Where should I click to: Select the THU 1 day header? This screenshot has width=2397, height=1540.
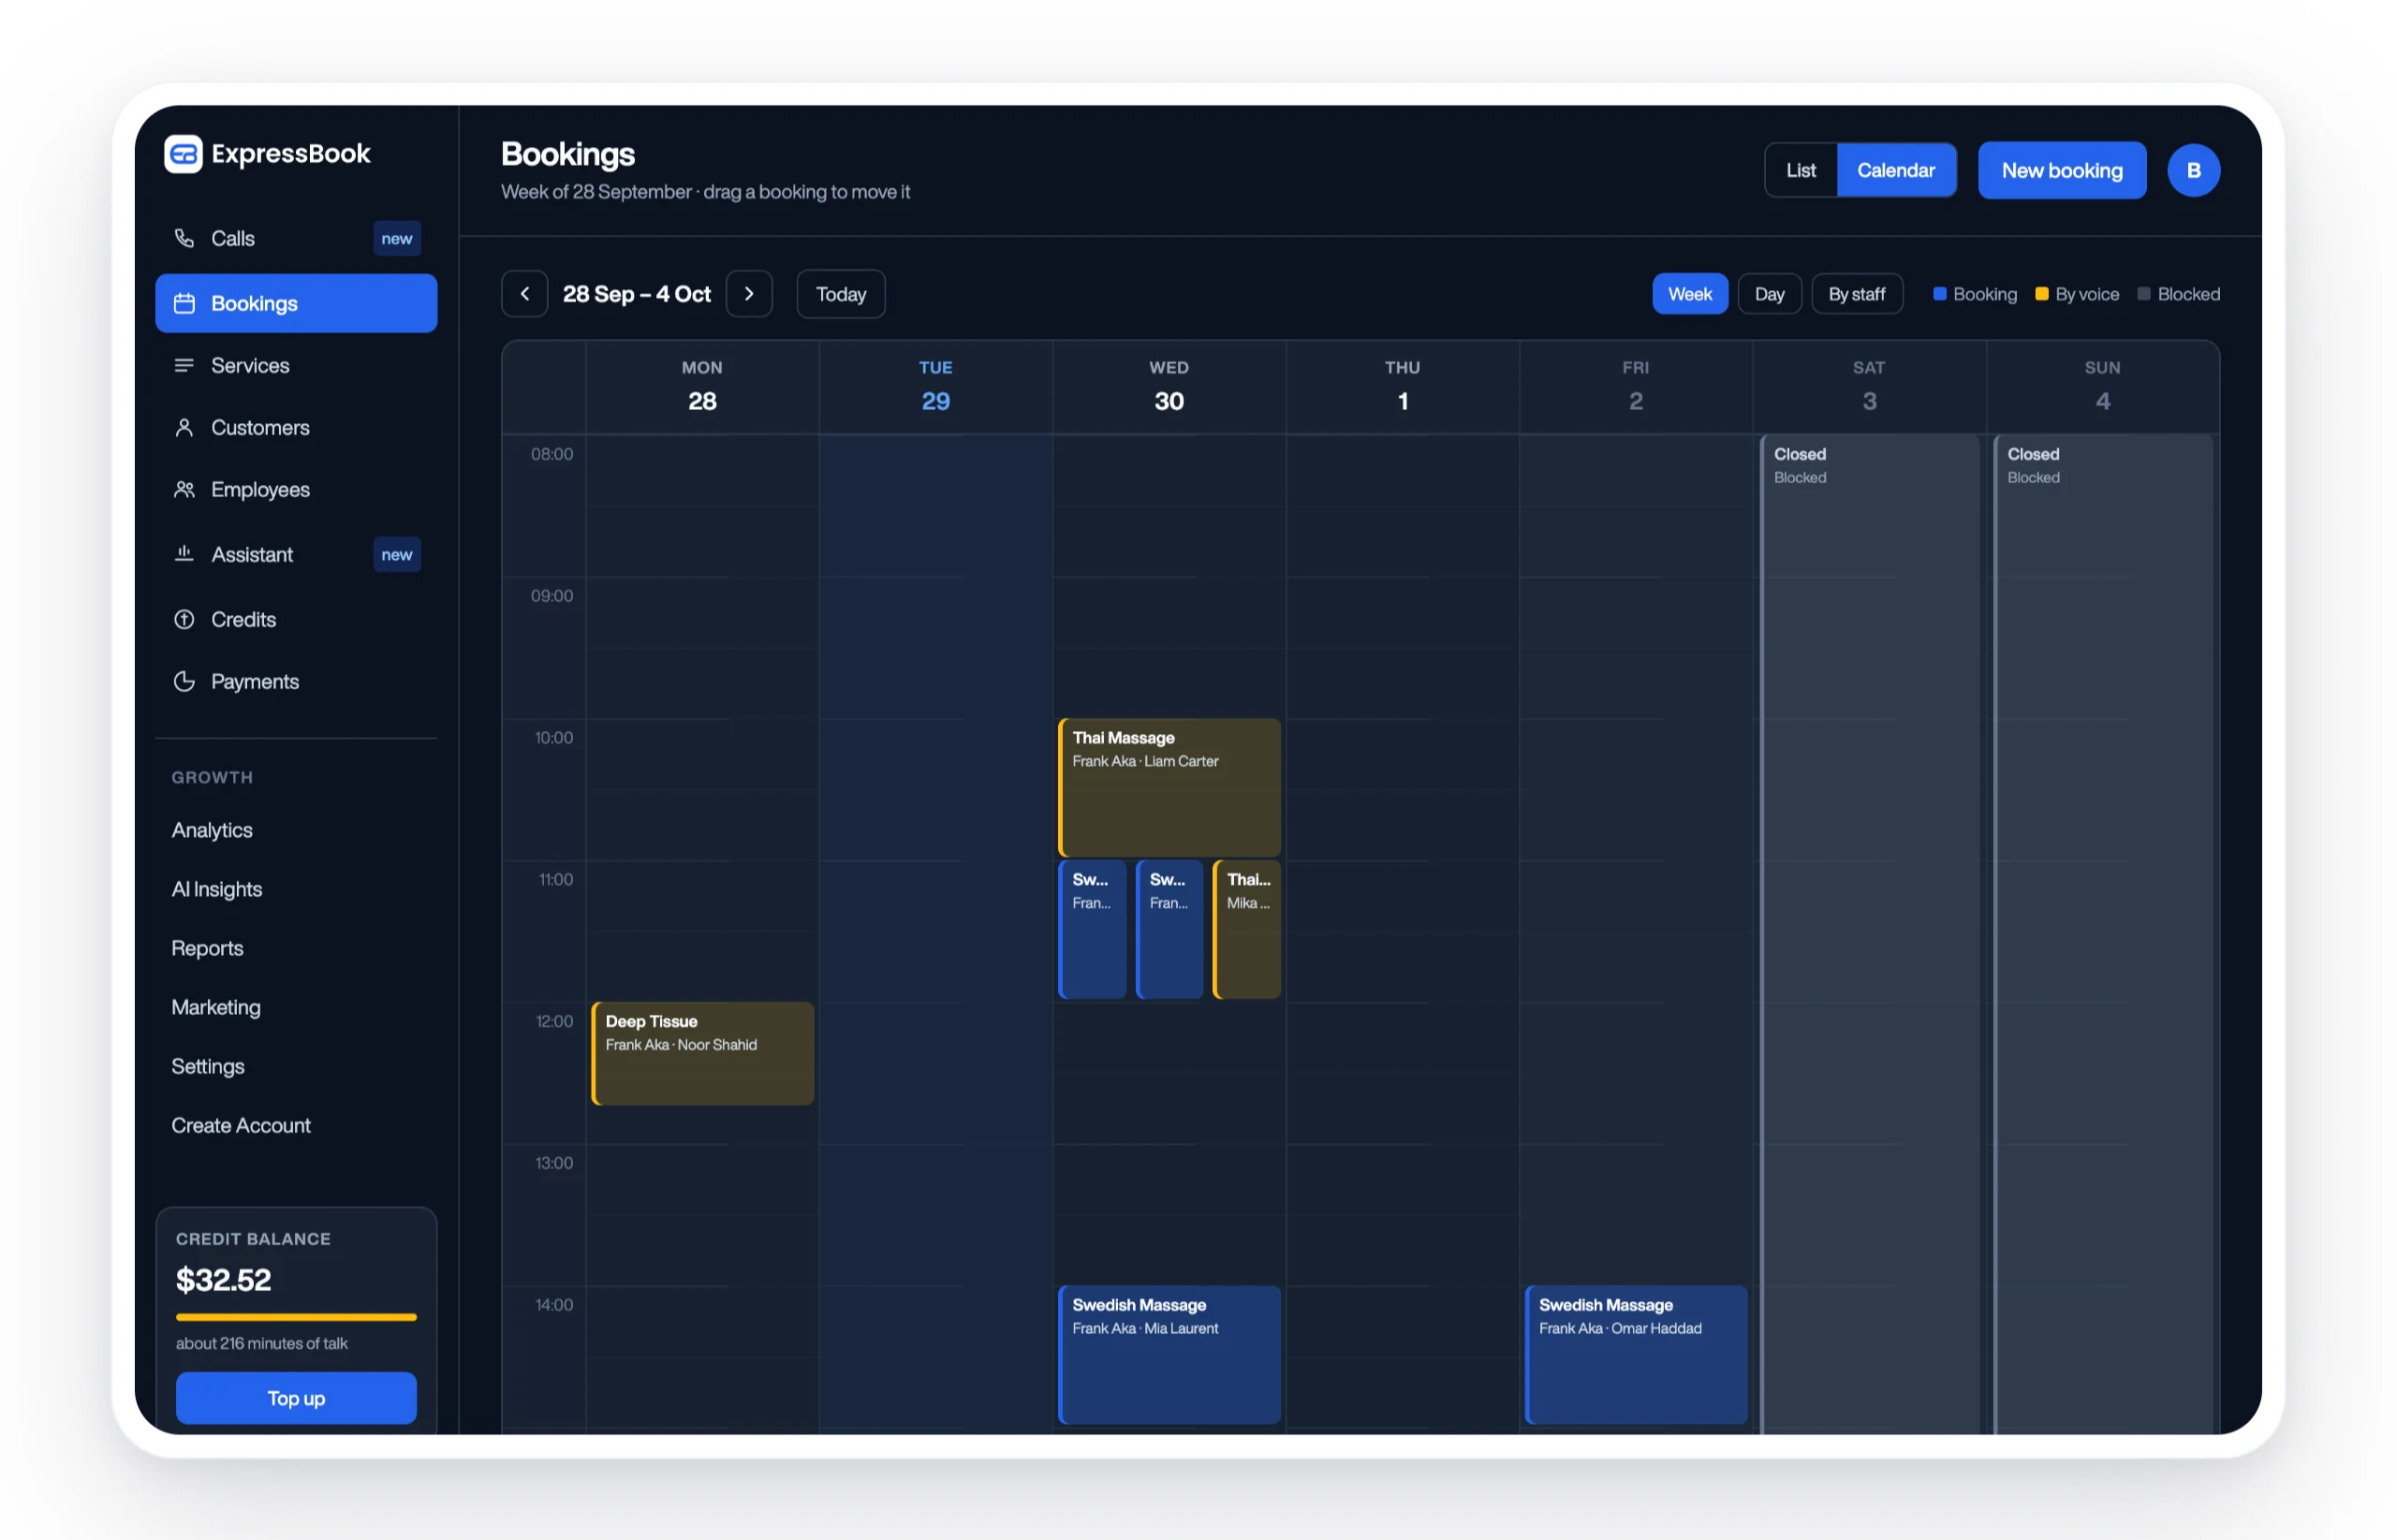pos(1402,386)
